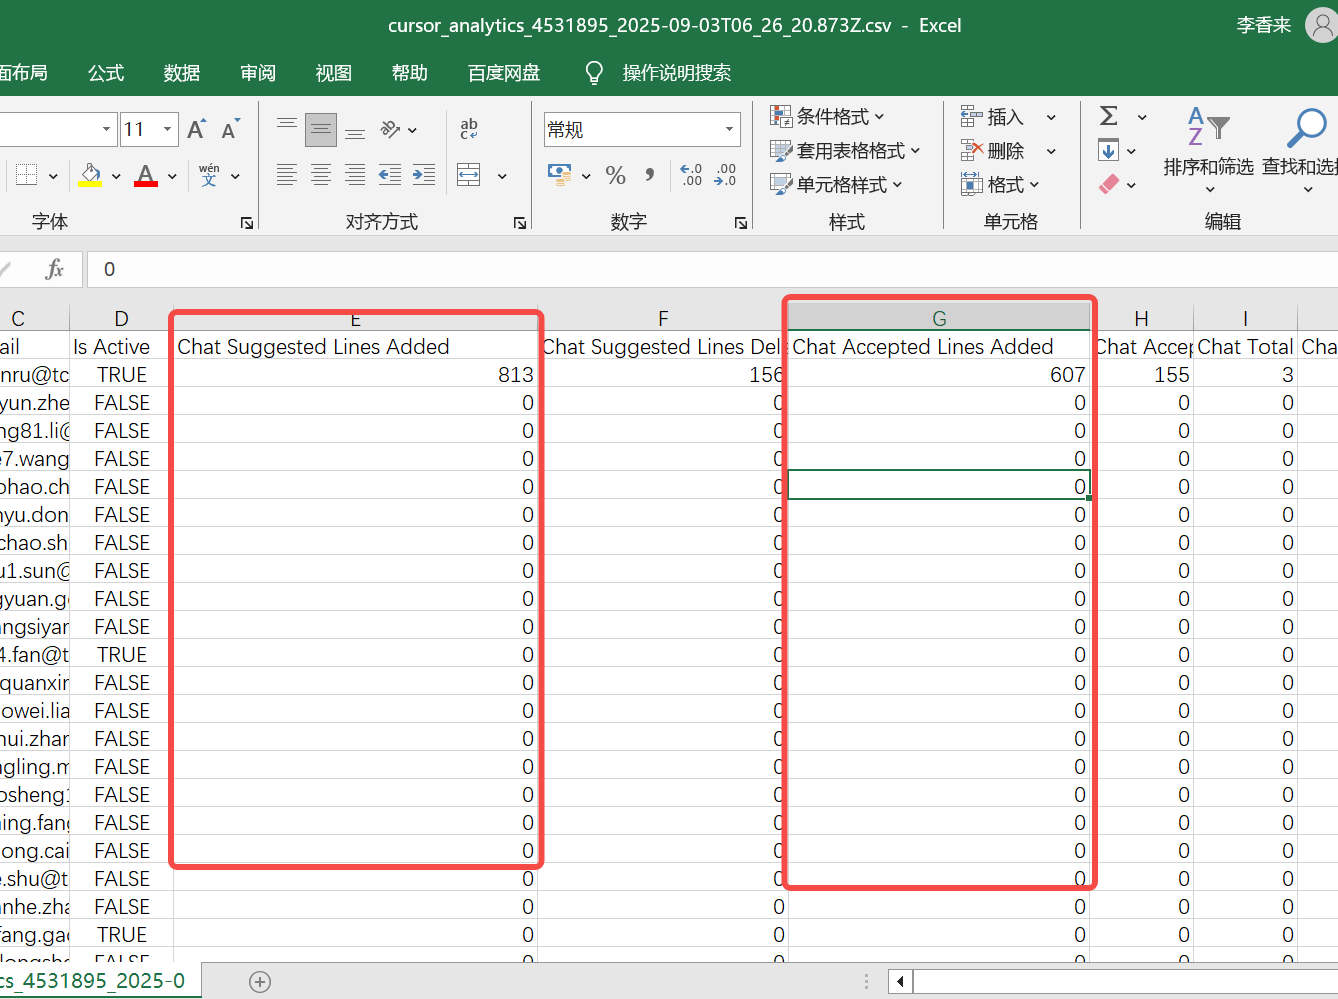Merge and center the selected cells
The height and width of the screenshot is (999, 1338).
point(469,175)
